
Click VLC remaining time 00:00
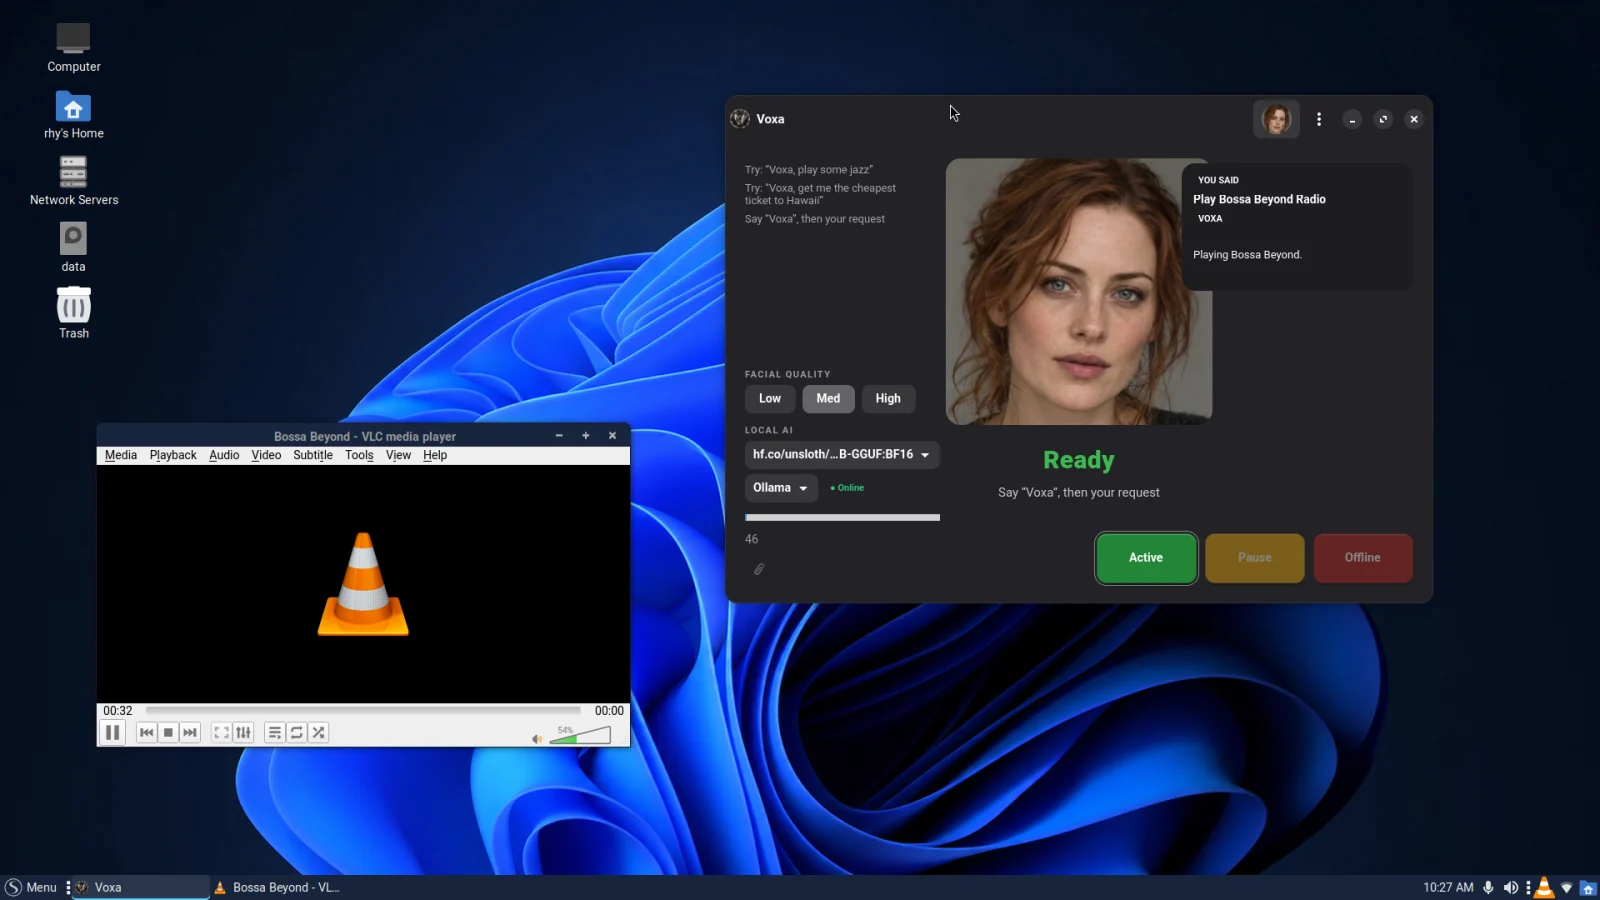tap(609, 711)
